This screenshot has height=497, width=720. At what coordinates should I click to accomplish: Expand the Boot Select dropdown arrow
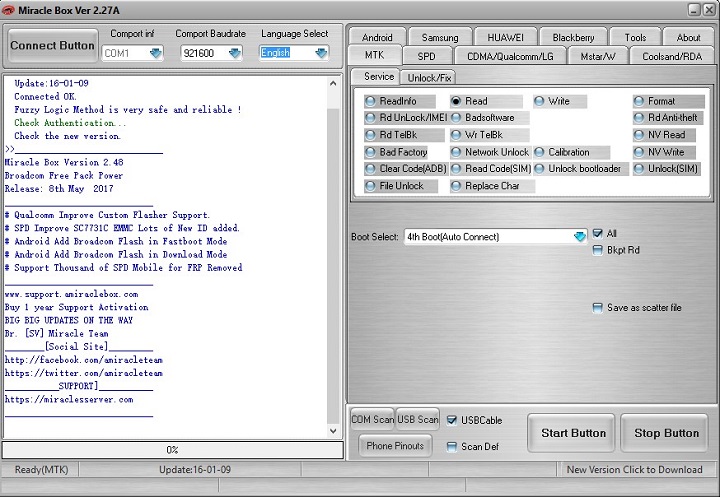(579, 237)
